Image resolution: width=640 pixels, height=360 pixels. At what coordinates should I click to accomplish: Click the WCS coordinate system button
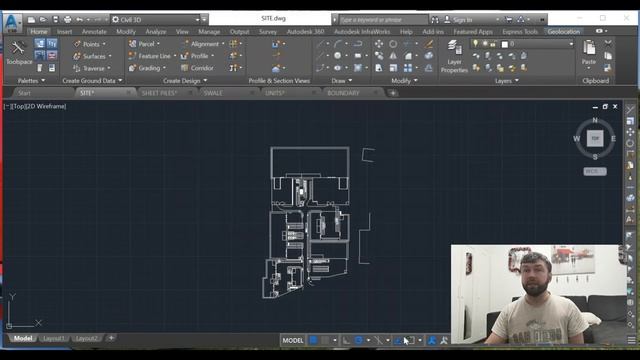(595, 171)
